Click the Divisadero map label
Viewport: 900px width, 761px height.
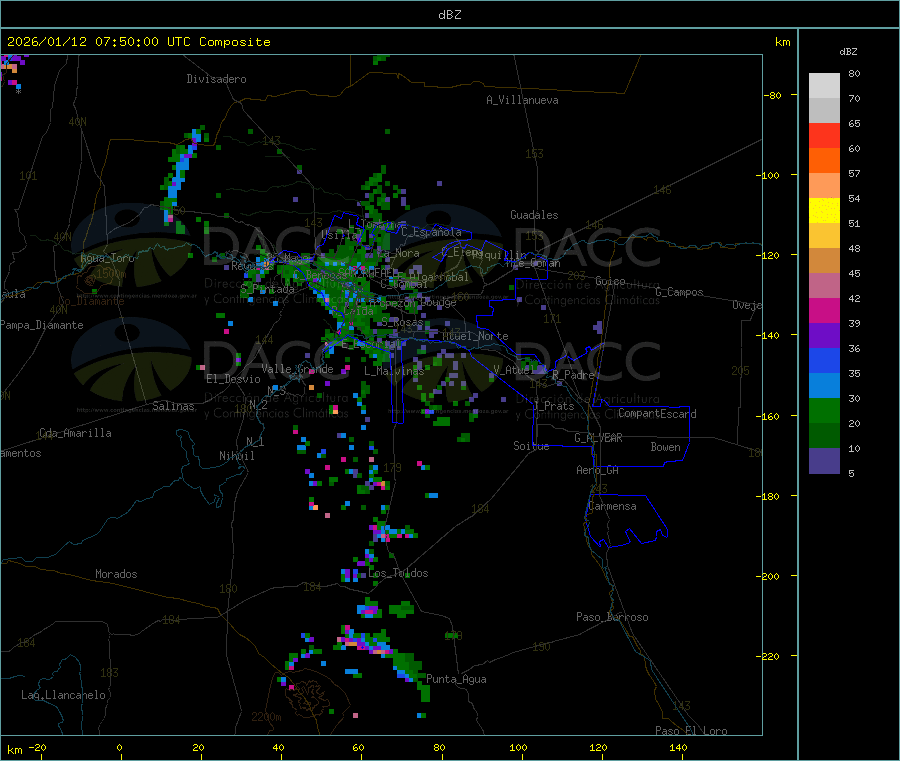[x=216, y=79]
